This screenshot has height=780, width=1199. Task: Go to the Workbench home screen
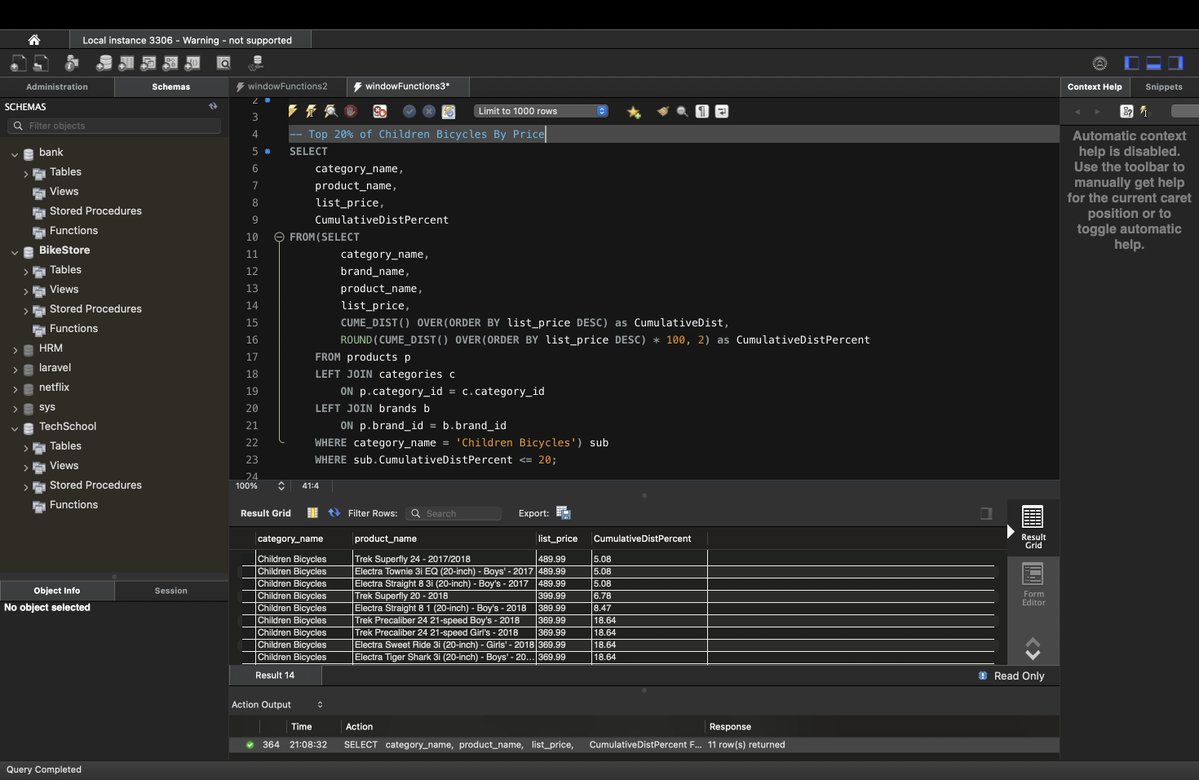pos(34,40)
